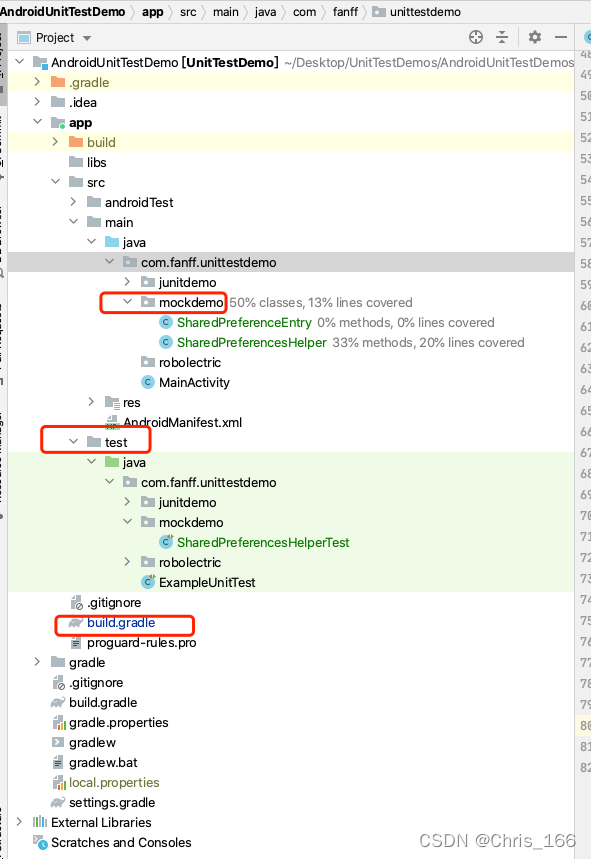Expand robolectric package under test
The height and width of the screenshot is (859, 591).
click(x=128, y=562)
